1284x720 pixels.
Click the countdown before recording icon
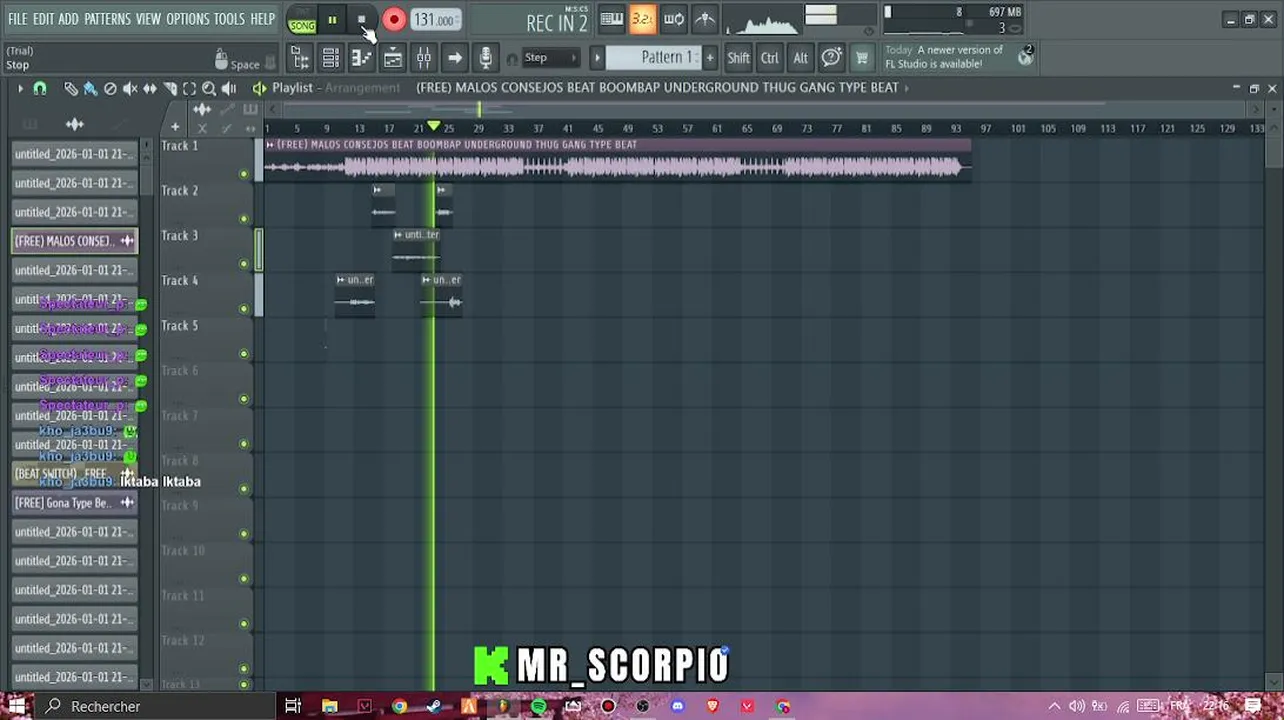[643, 19]
